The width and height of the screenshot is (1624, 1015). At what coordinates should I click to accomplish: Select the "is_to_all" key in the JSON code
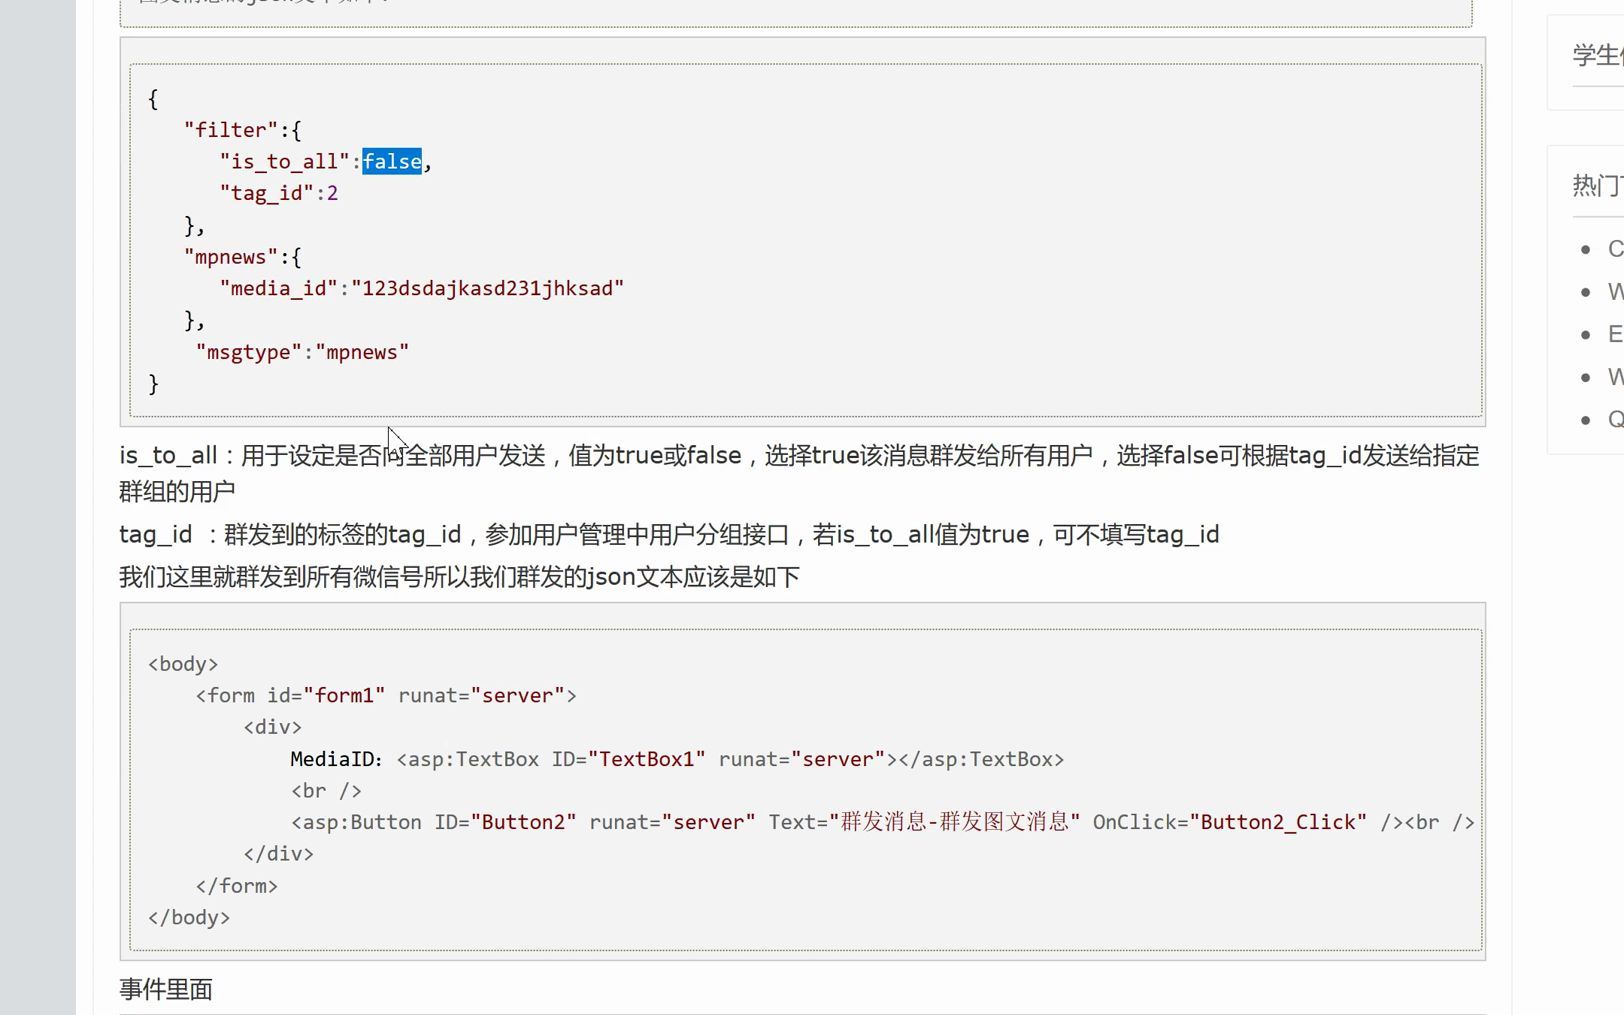(284, 161)
